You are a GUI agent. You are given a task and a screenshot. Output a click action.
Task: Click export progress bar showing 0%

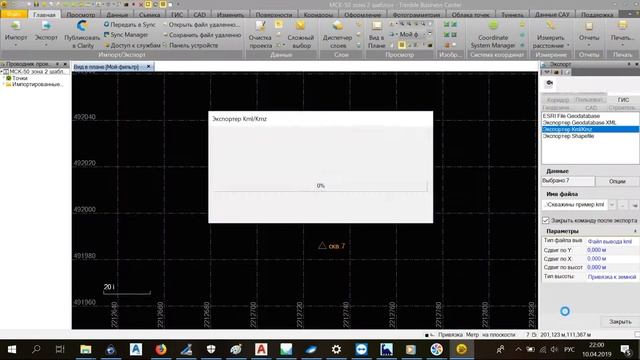click(x=320, y=186)
